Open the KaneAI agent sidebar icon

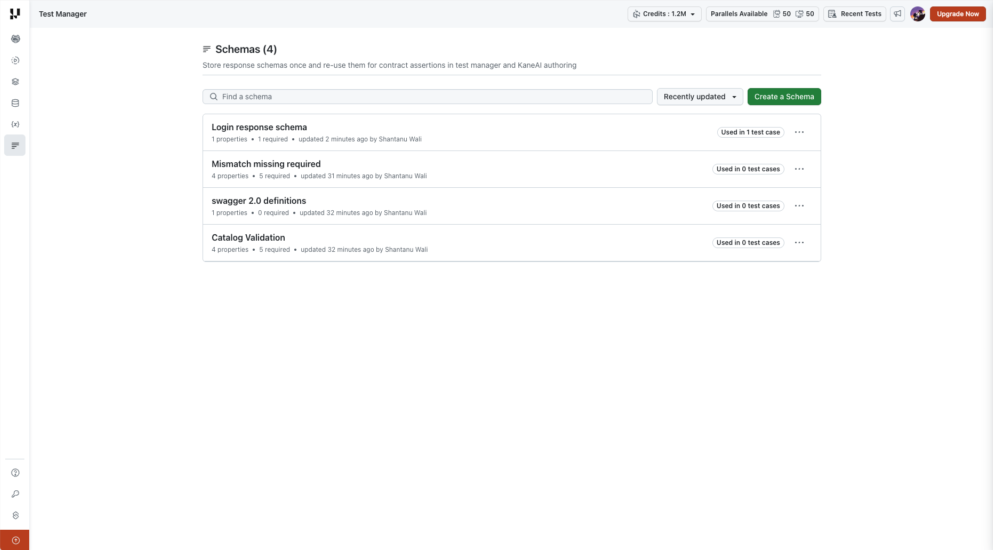(x=15, y=39)
